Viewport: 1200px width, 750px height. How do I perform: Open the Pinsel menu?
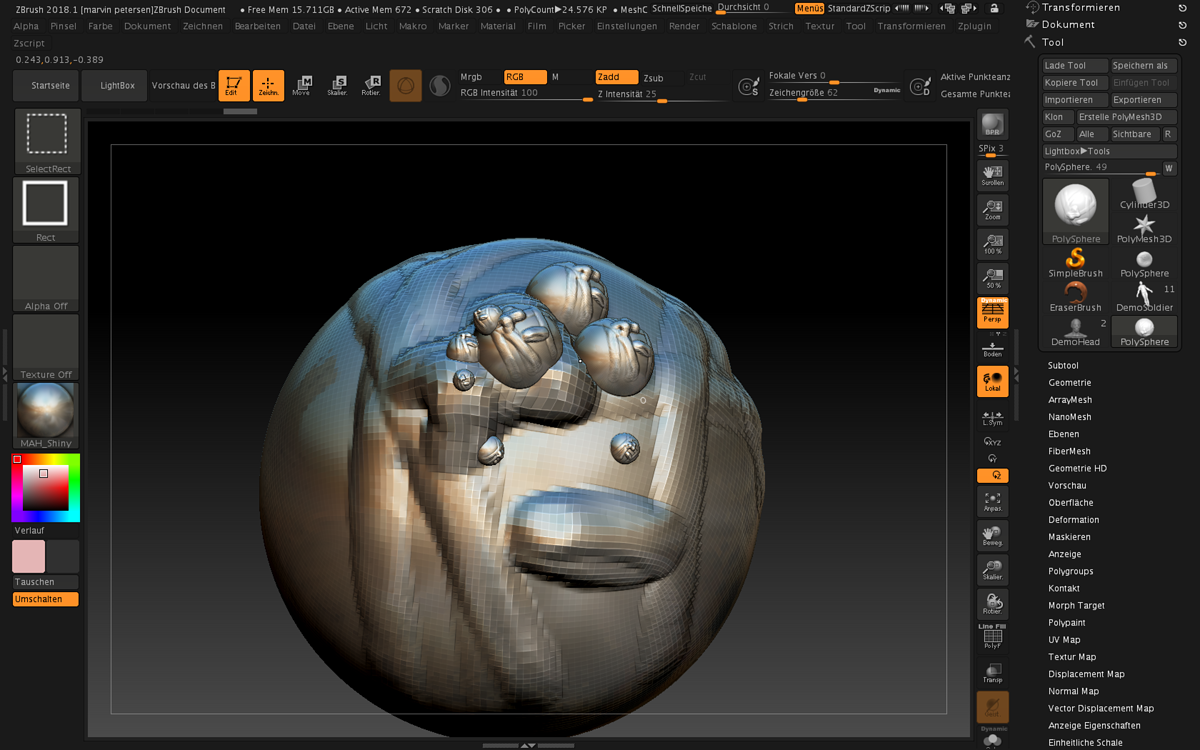pos(63,26)
